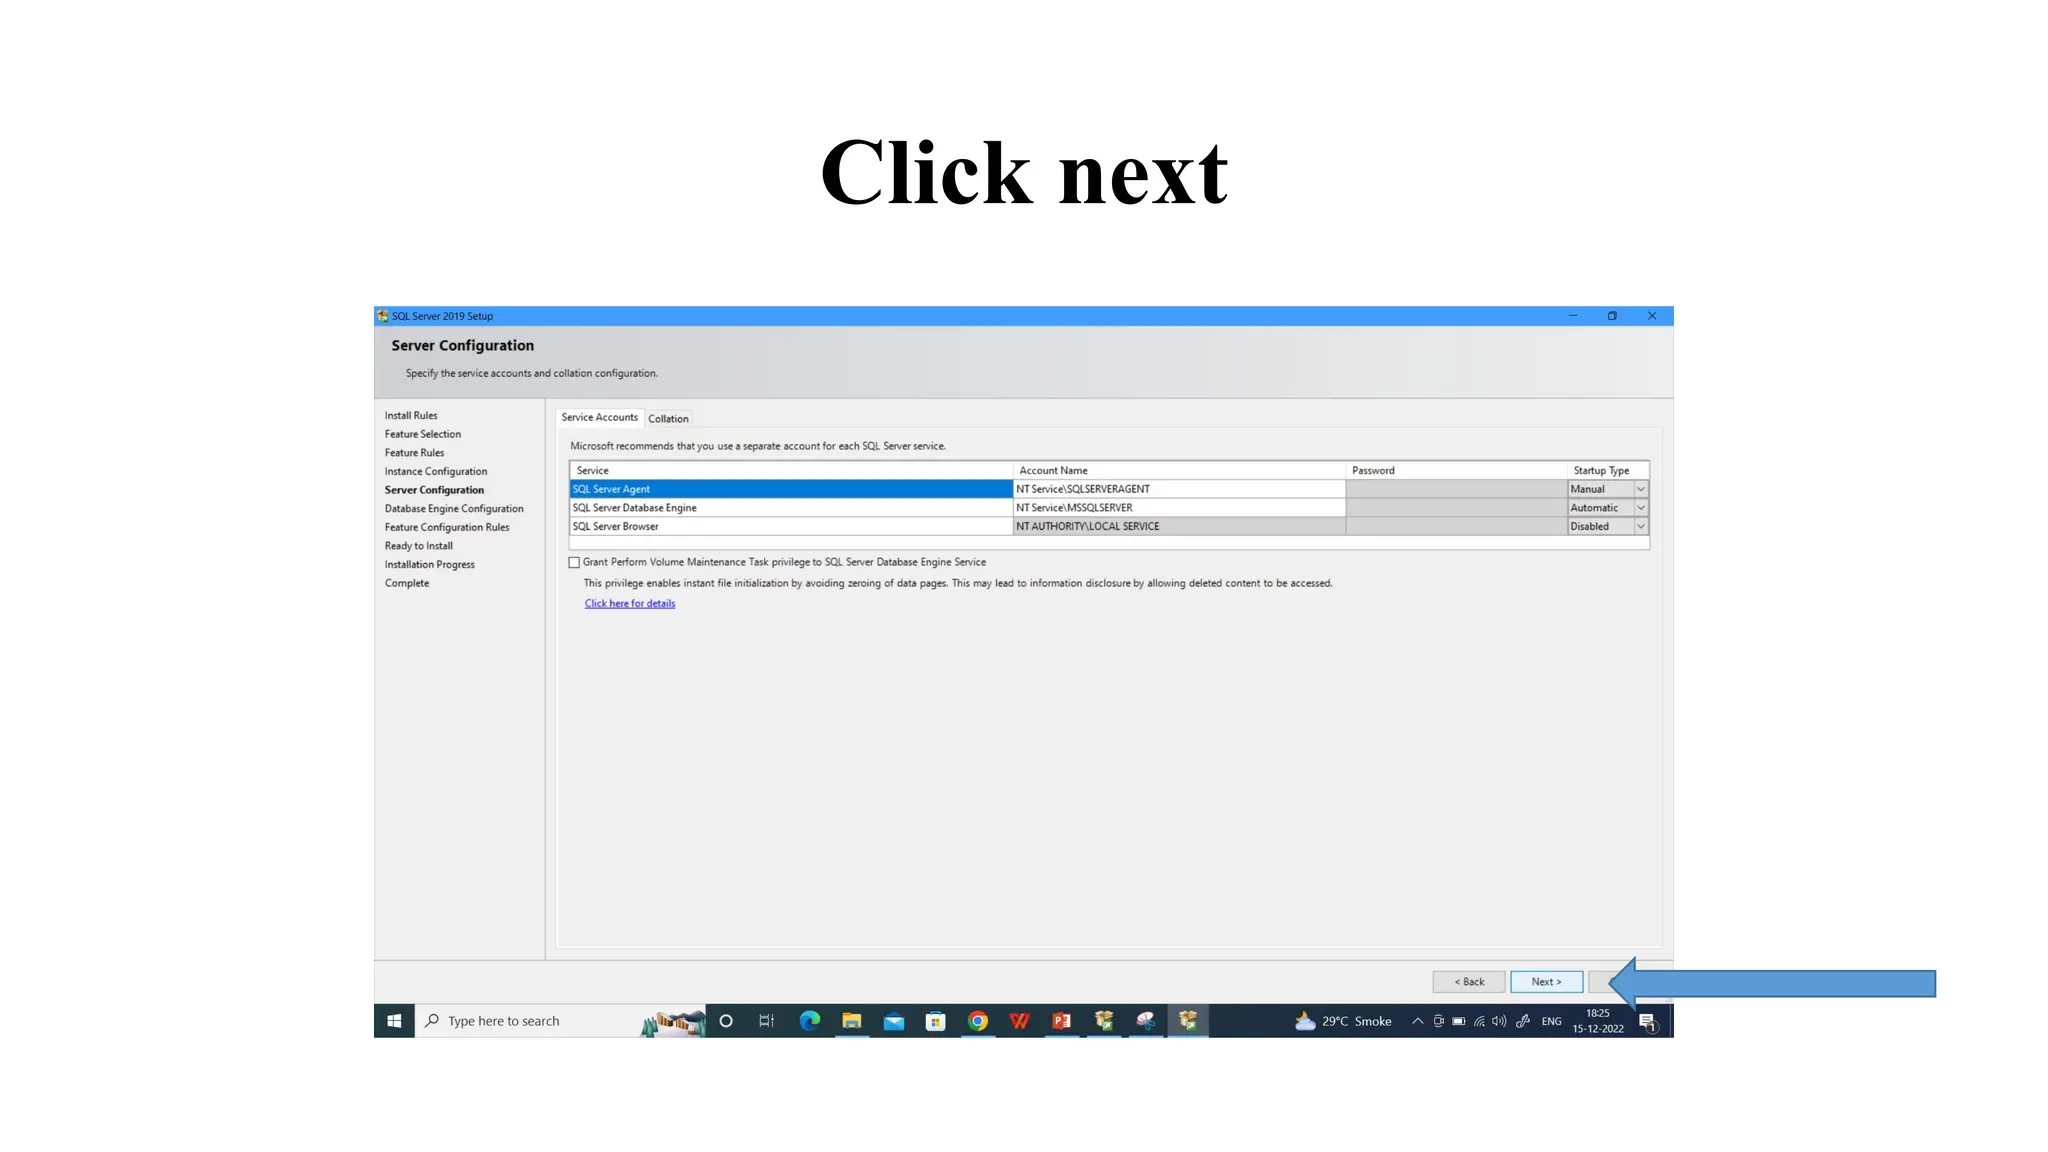Screen dimensions: 2048x1152
Task: Click the SQL Server Setup title bar icon
Action: point(383,316)
